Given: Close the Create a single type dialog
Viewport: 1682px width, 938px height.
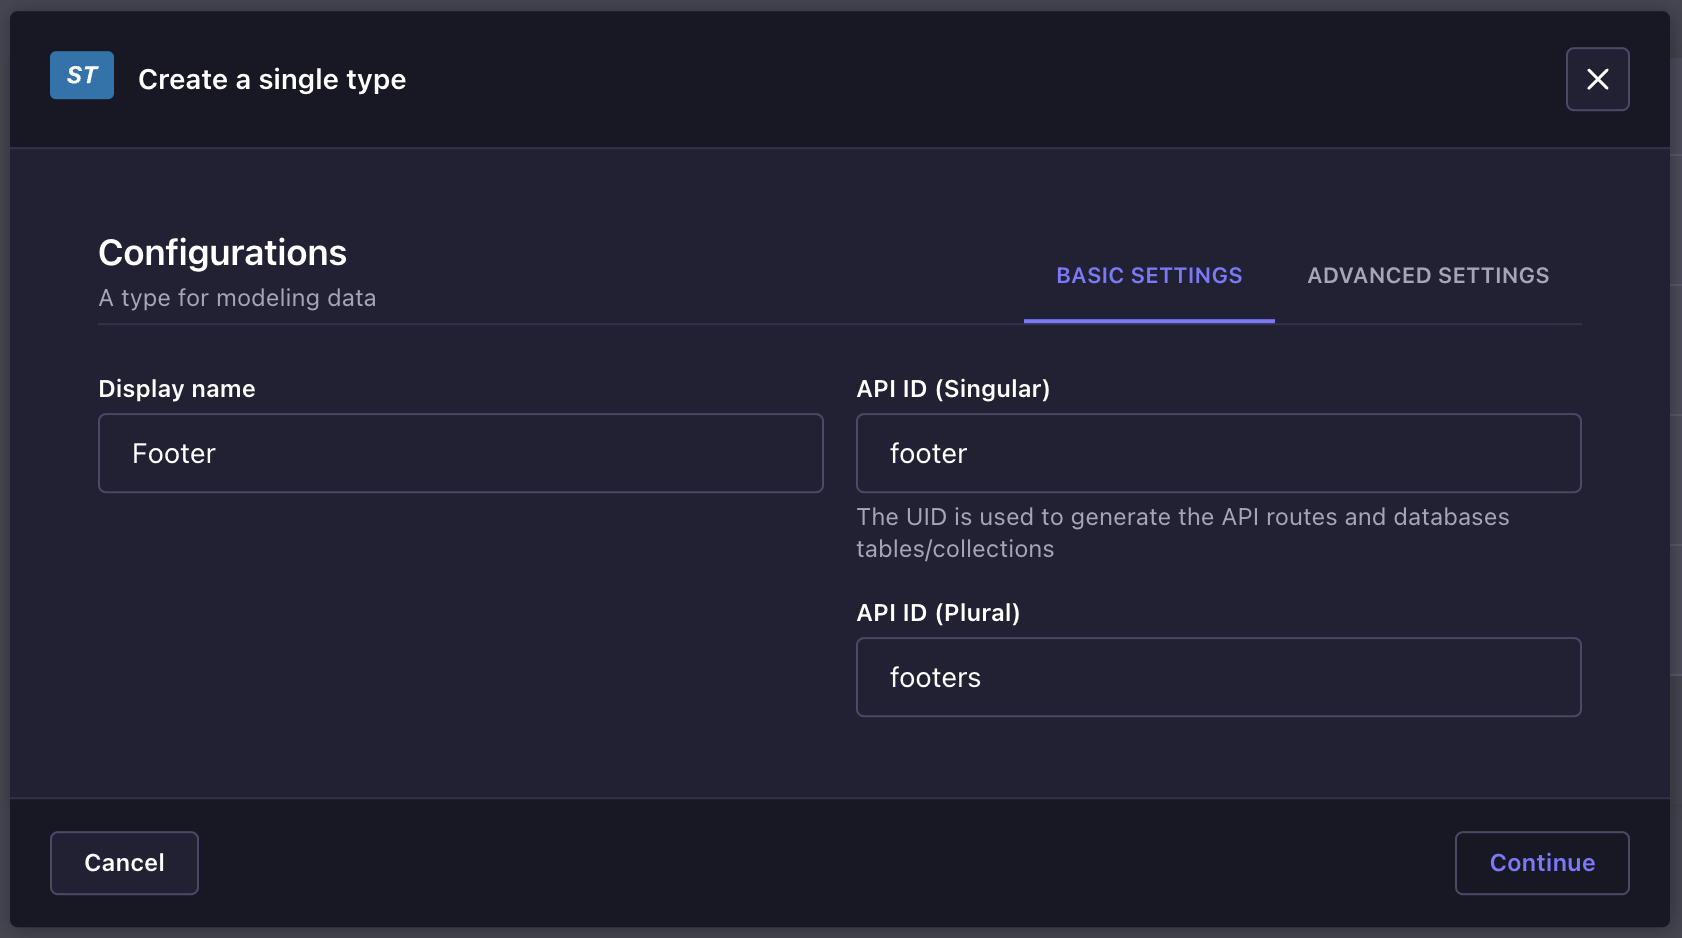Looking at the screenshot, I should click(x=1597, y=79).
